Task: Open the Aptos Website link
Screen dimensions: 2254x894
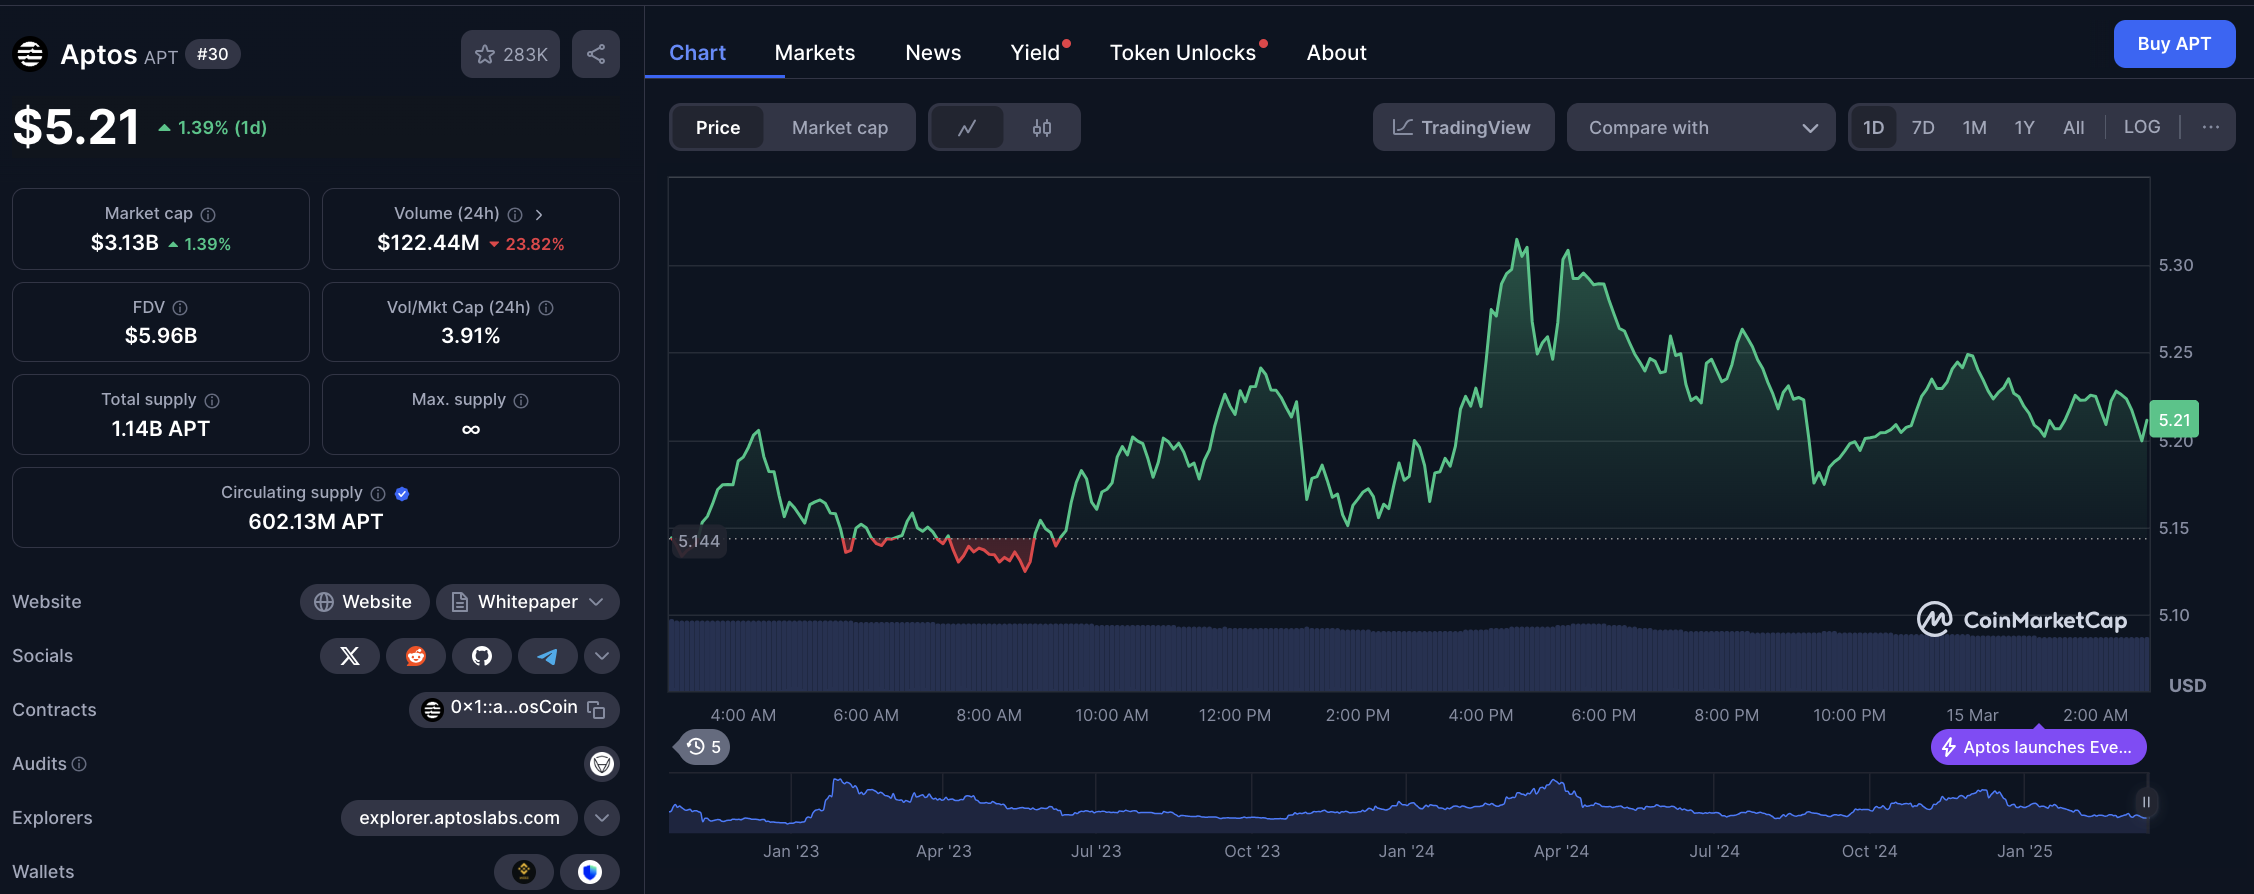Action: click(x=364, y=602)
